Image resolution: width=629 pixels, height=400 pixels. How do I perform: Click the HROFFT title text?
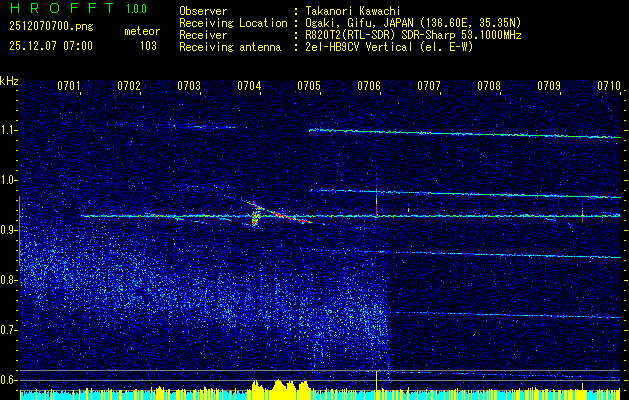[62, 8]
